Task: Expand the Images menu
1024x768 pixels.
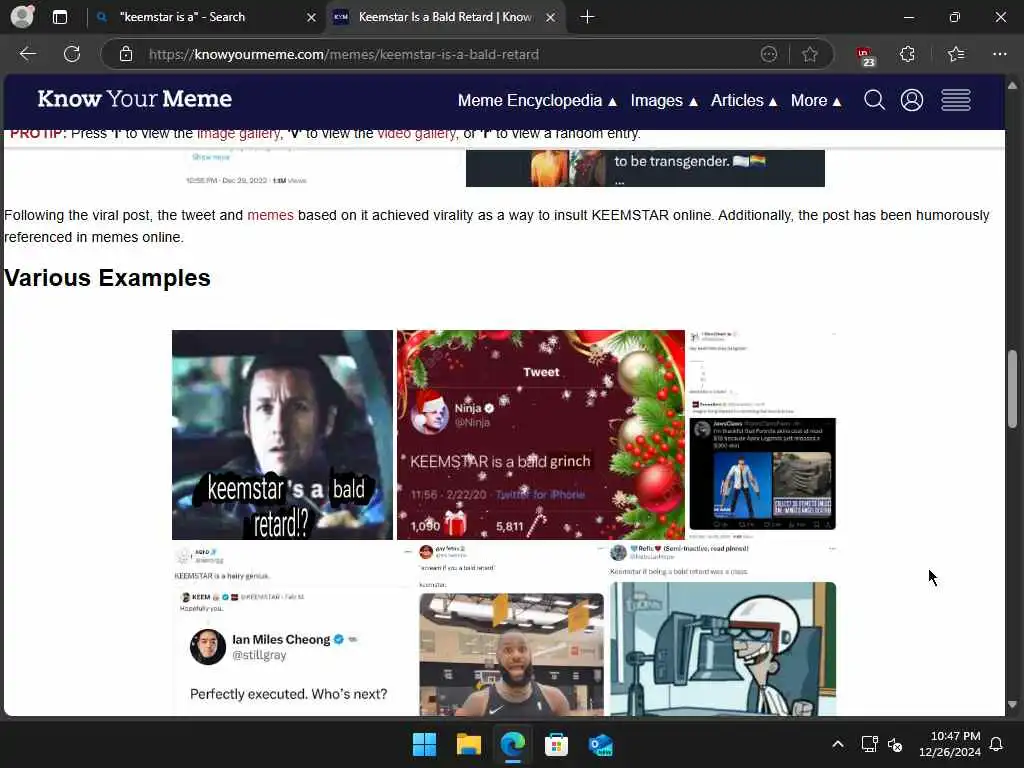Action: coord(664,101)
